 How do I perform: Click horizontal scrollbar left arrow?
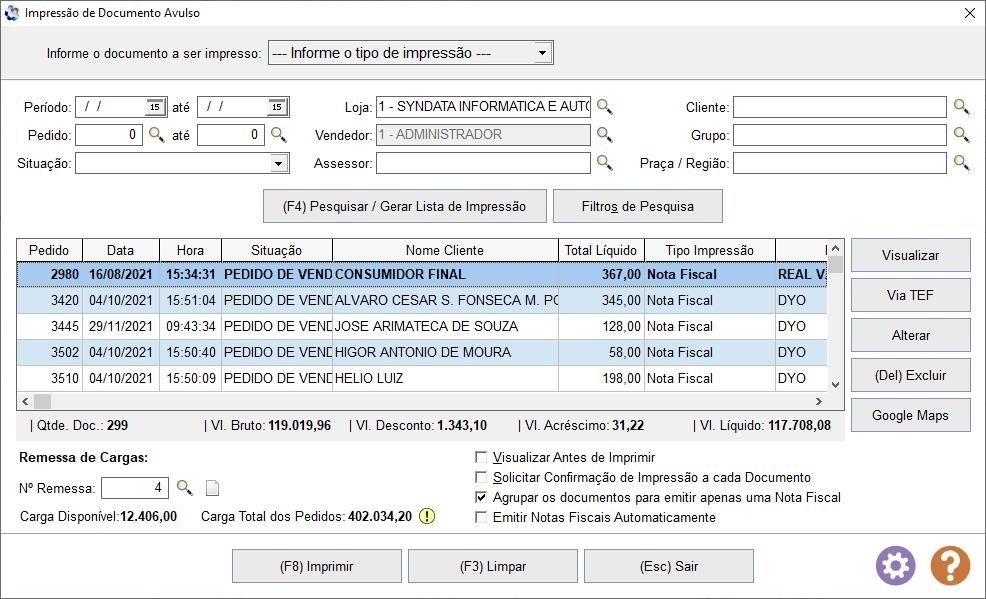click(25, 401)
